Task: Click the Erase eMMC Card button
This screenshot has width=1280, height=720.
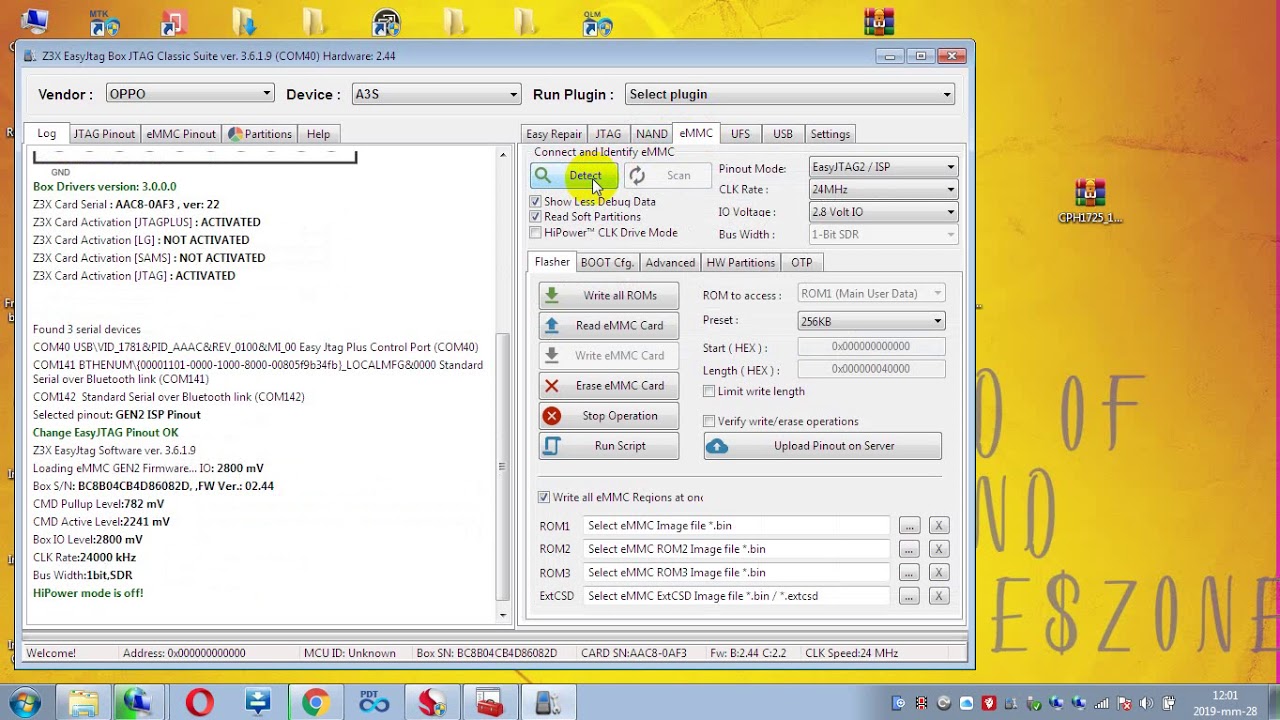Action: coord(608,386)
